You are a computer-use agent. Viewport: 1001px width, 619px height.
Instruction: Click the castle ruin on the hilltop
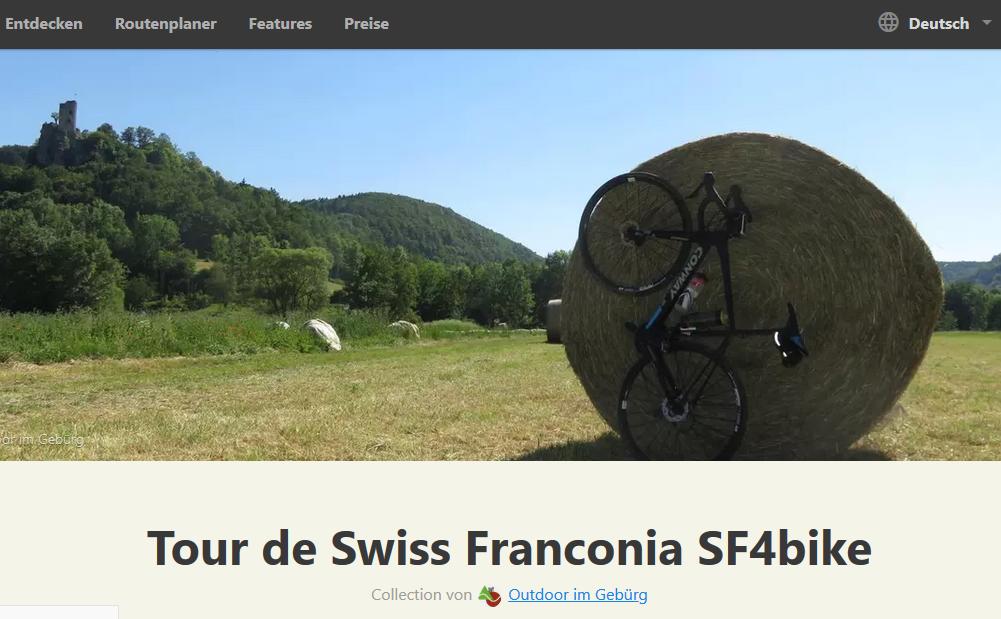coord(59,133)
